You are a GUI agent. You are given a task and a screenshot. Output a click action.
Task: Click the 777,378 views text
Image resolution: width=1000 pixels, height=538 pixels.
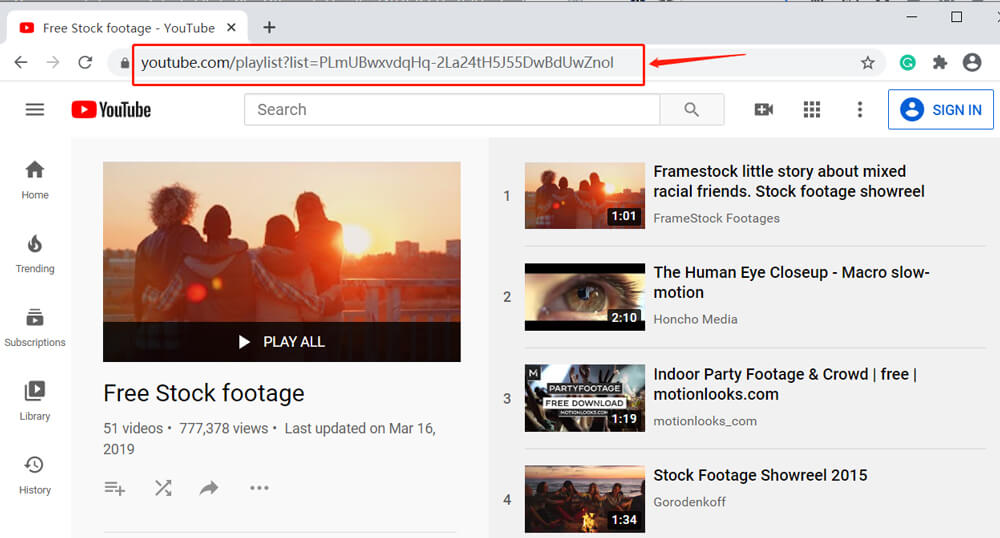[x=223, y=428]
